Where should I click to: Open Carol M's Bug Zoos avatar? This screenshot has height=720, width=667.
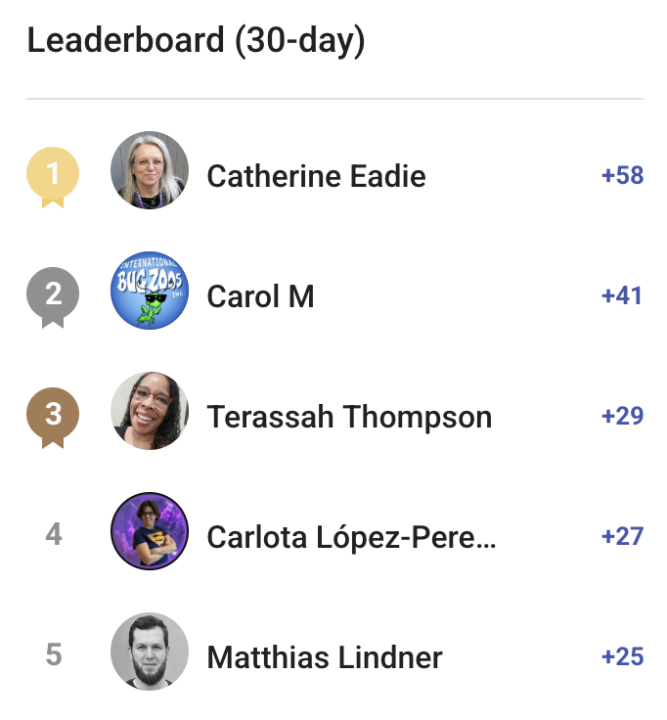[150, 291]
